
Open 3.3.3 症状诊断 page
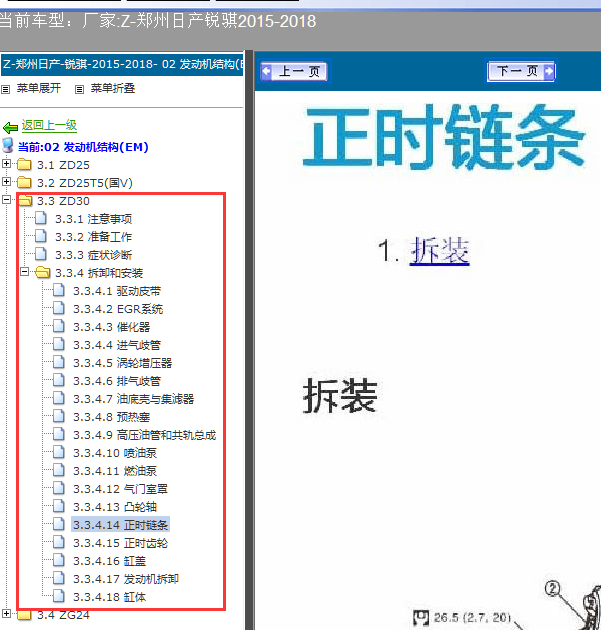(94, 255)
